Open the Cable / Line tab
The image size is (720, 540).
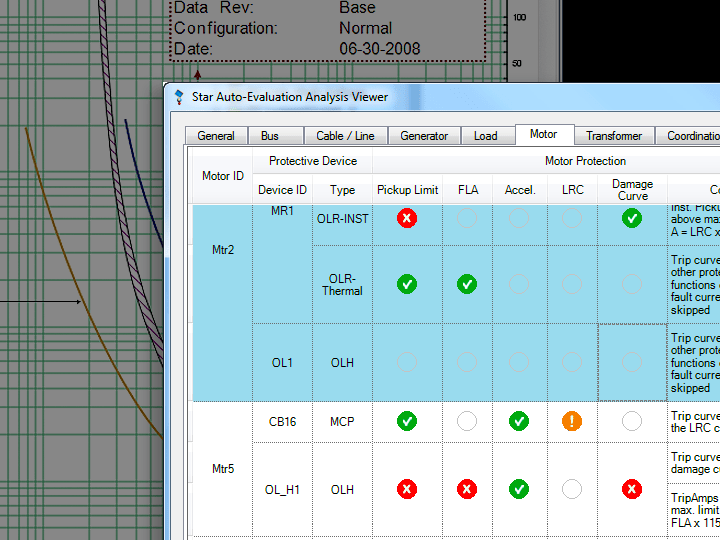click(x=345, y=136)
